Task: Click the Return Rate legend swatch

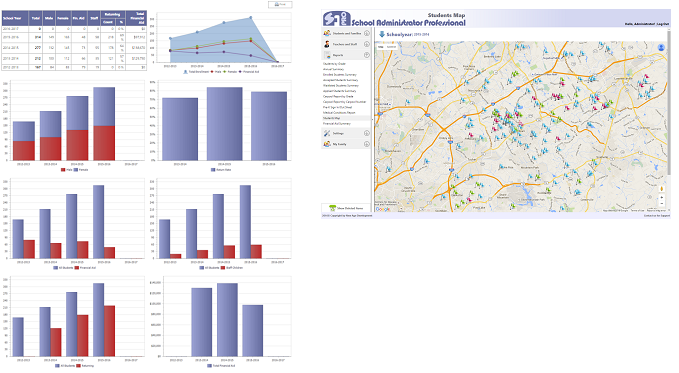Action: click(x=213, y=170)
